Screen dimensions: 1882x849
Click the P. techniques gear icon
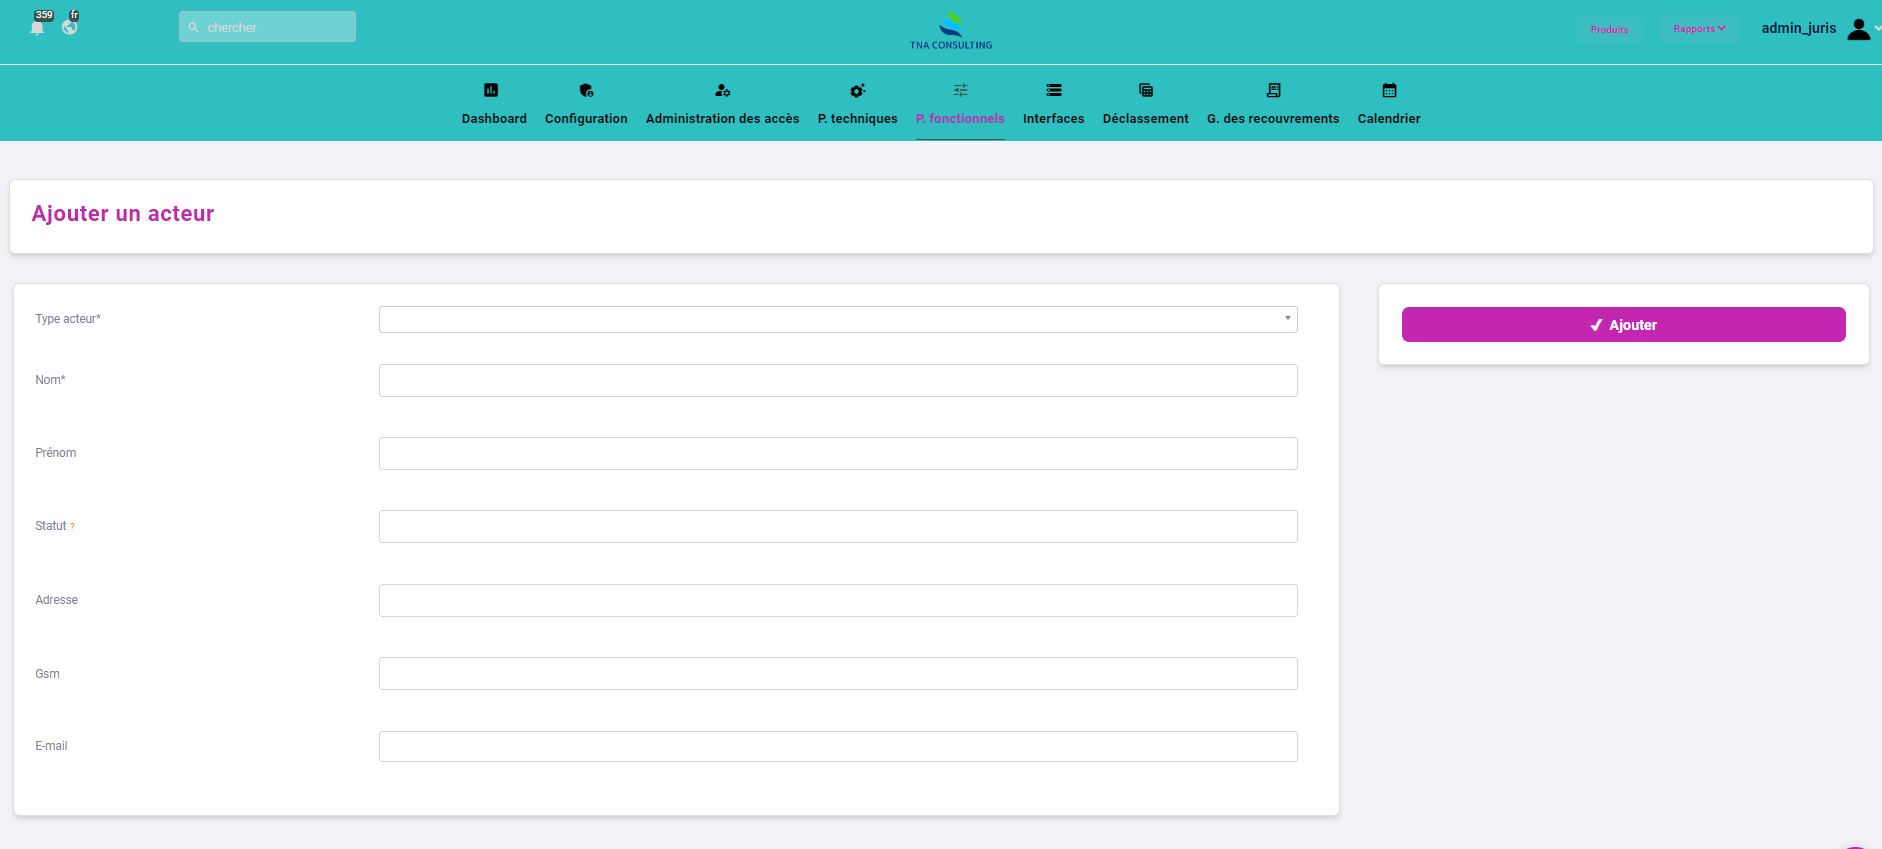[857, 90]
